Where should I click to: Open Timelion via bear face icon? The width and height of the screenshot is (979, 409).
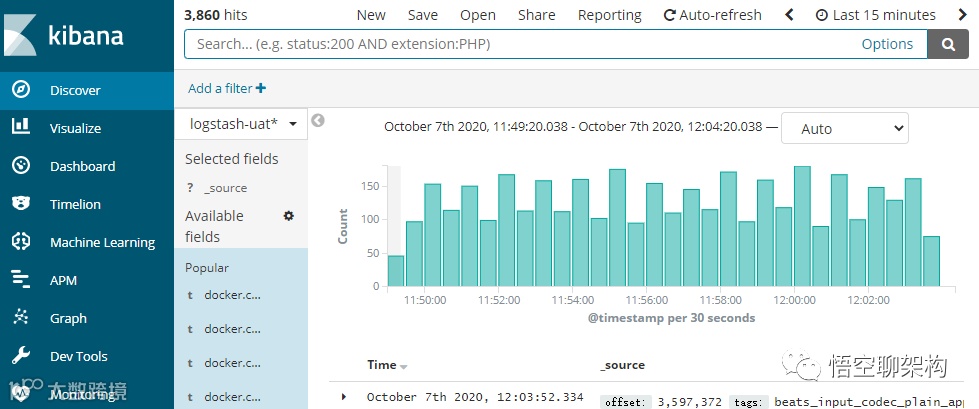[21, 204]
